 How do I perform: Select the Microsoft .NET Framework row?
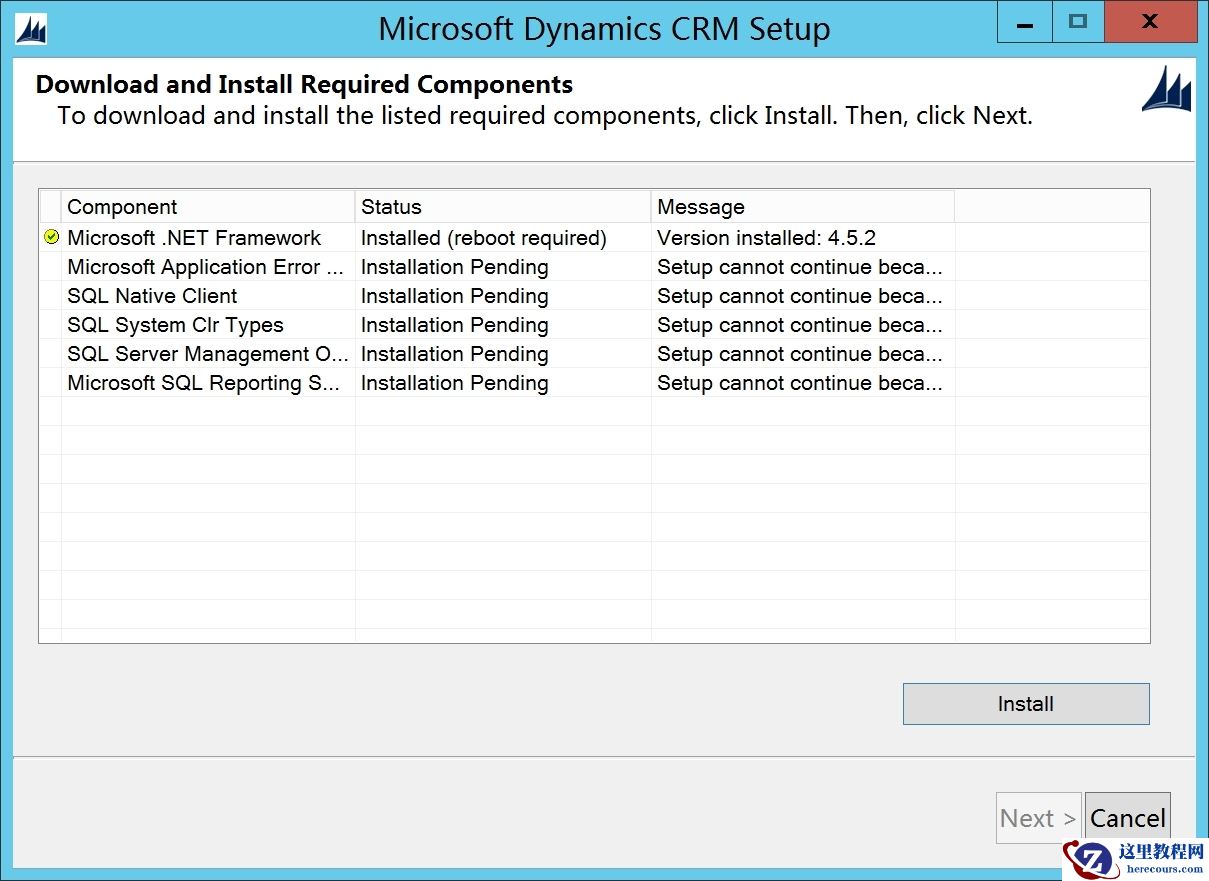[193, 237]
